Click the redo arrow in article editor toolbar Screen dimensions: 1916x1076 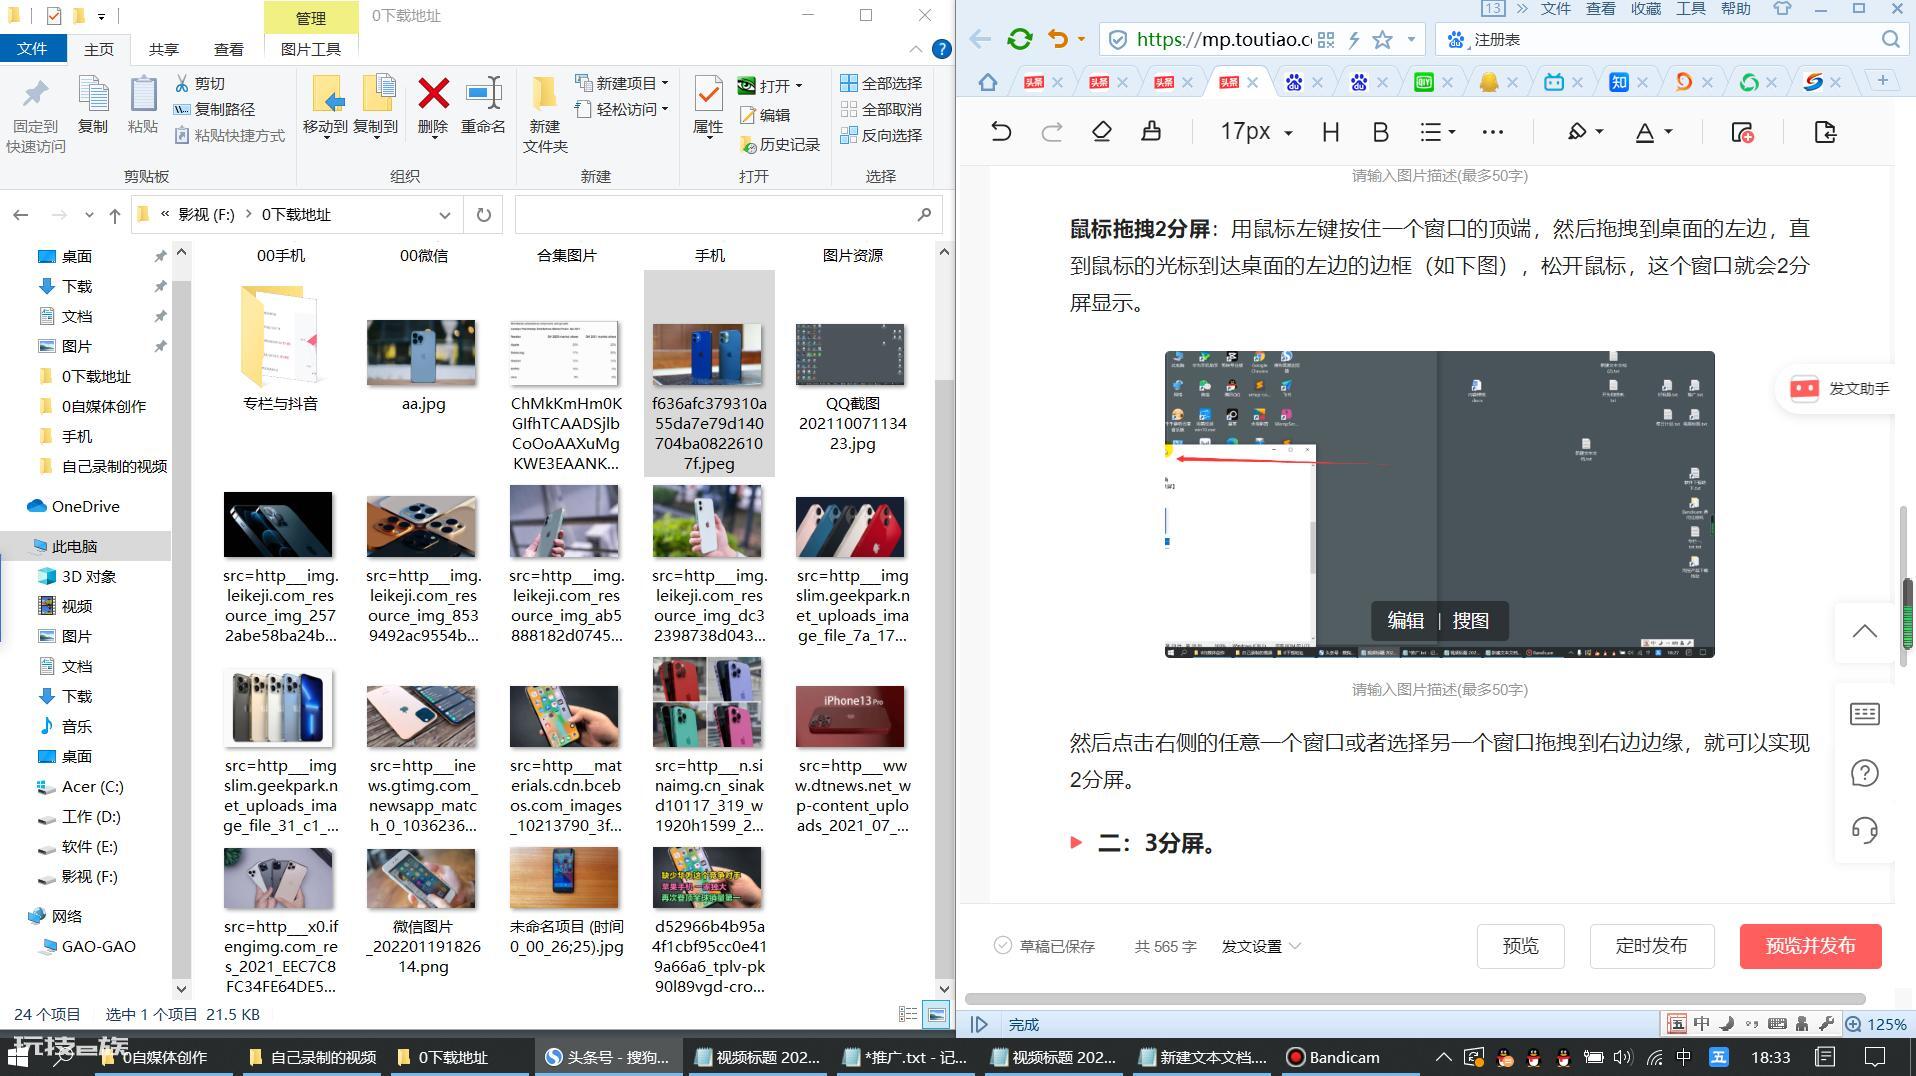point(1051,132)
